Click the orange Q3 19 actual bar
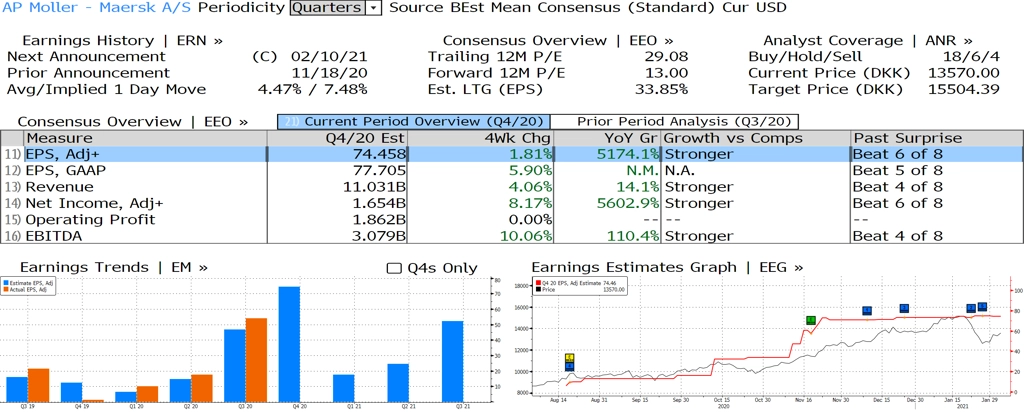 point(39,386)
